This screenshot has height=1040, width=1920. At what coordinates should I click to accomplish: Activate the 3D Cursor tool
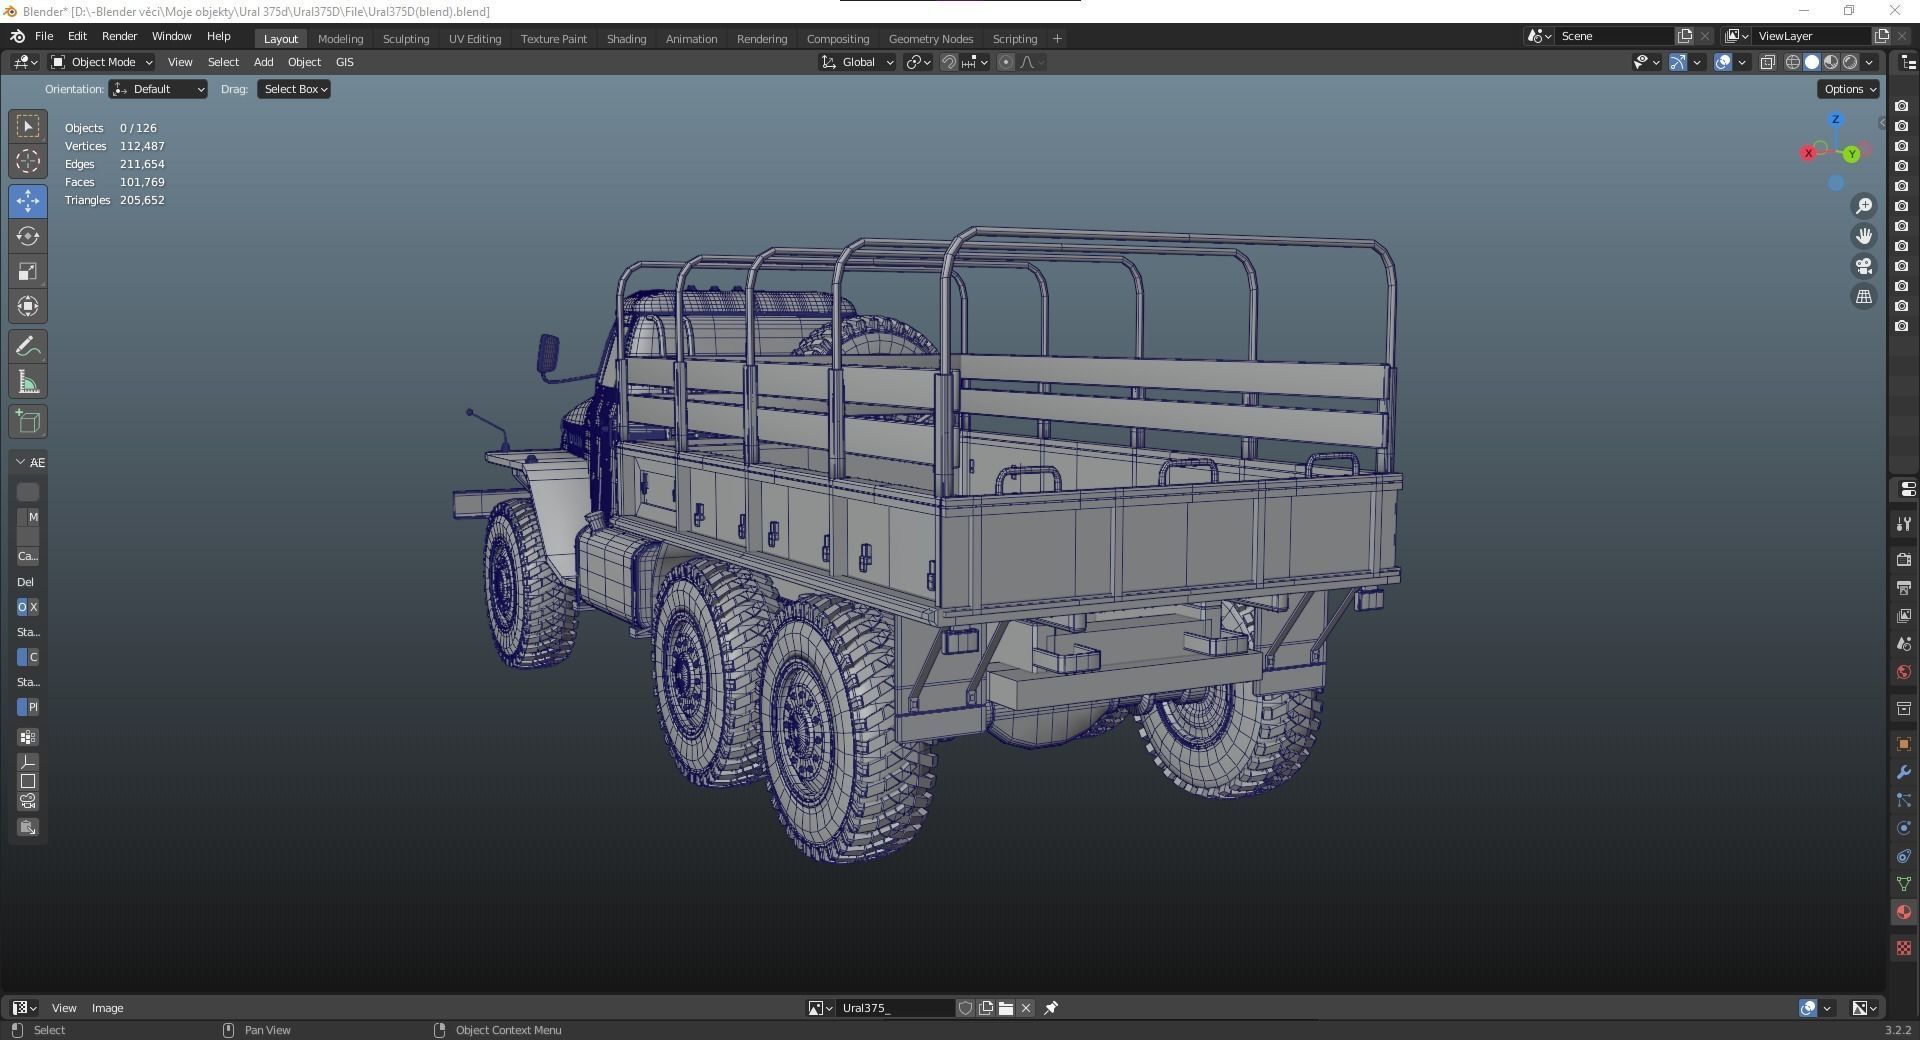[x=28, y=161]
